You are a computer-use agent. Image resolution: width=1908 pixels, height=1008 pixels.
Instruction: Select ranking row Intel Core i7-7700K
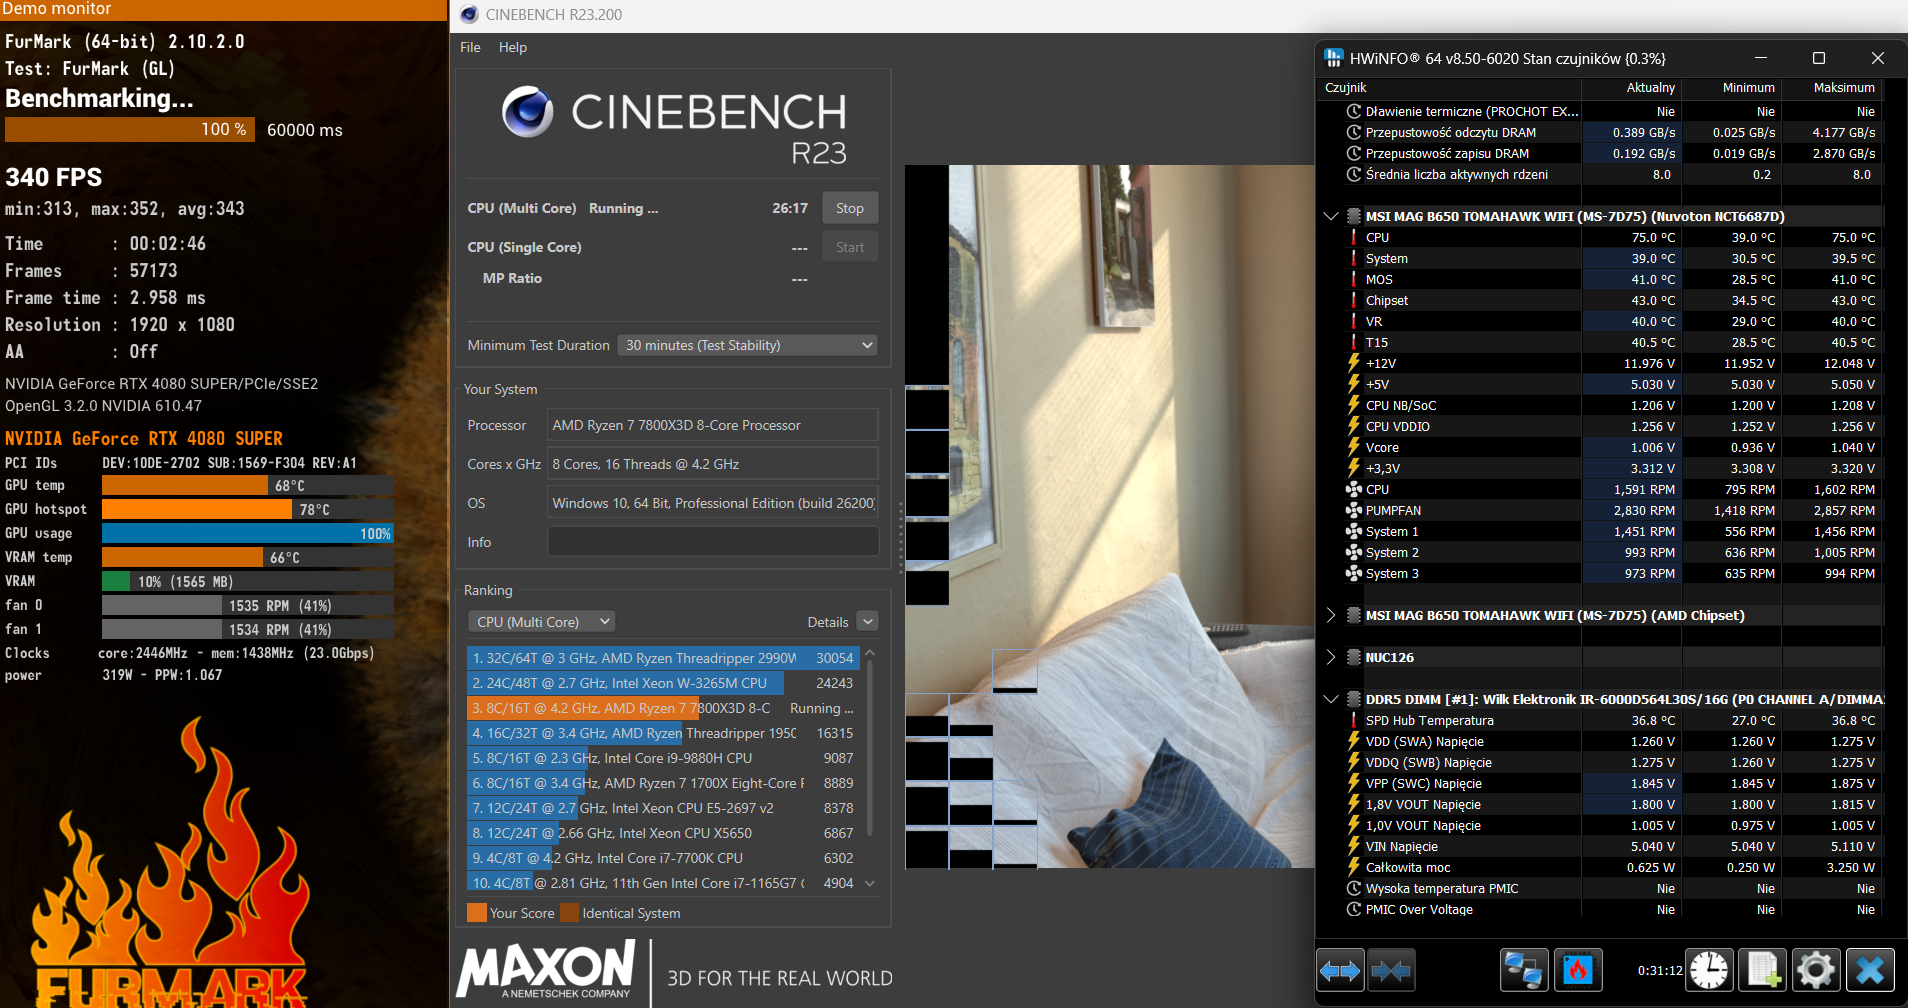[663, 858]
